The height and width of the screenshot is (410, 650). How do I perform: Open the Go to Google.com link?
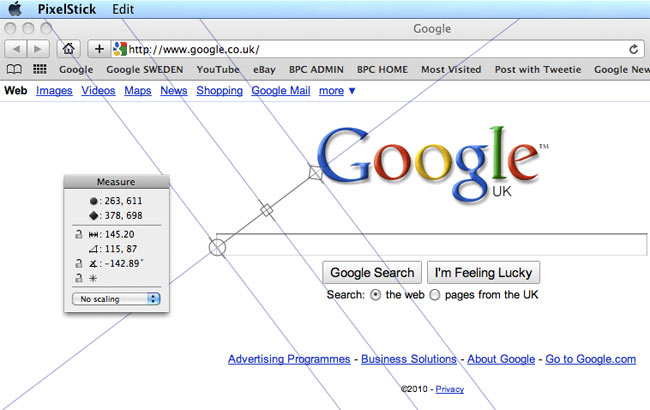(x=590, y=359)
